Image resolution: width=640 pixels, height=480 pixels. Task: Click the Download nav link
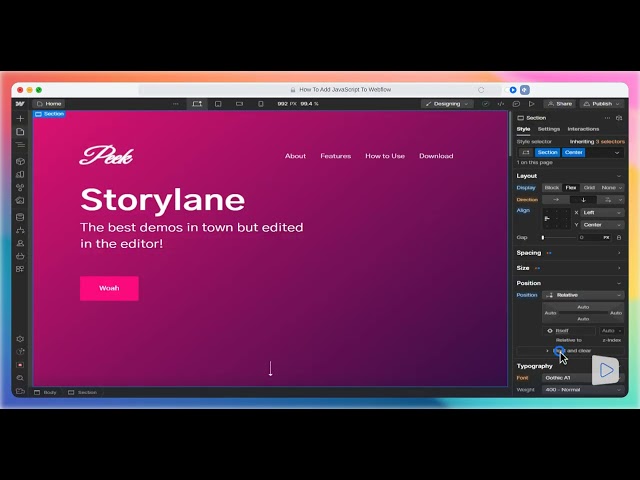pos(436,156)
